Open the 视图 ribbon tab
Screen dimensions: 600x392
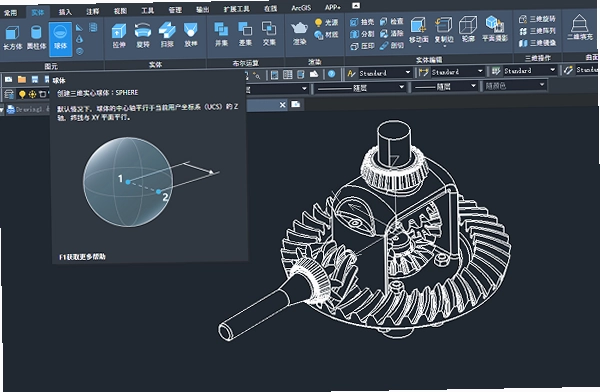(x=120, y=11)
